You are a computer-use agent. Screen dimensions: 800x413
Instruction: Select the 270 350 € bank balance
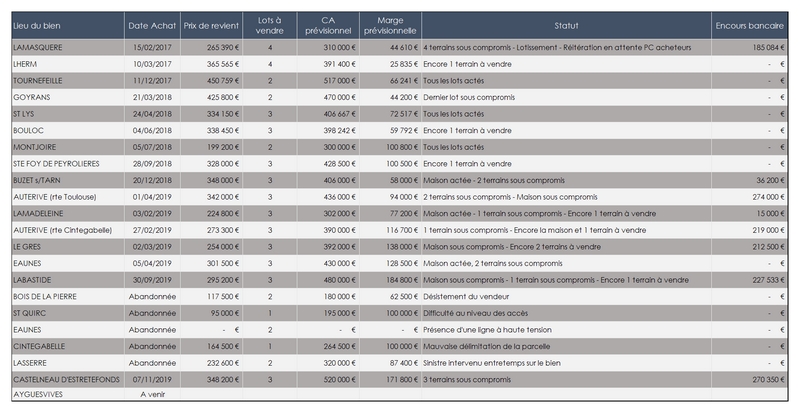point(749,379)
